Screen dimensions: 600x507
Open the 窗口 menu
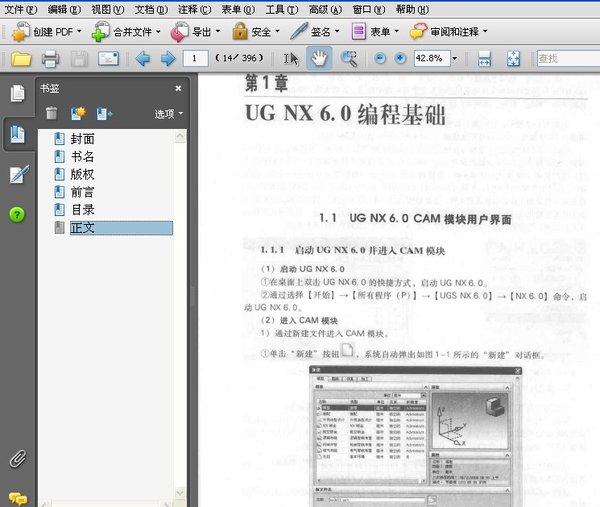(368, 9)
